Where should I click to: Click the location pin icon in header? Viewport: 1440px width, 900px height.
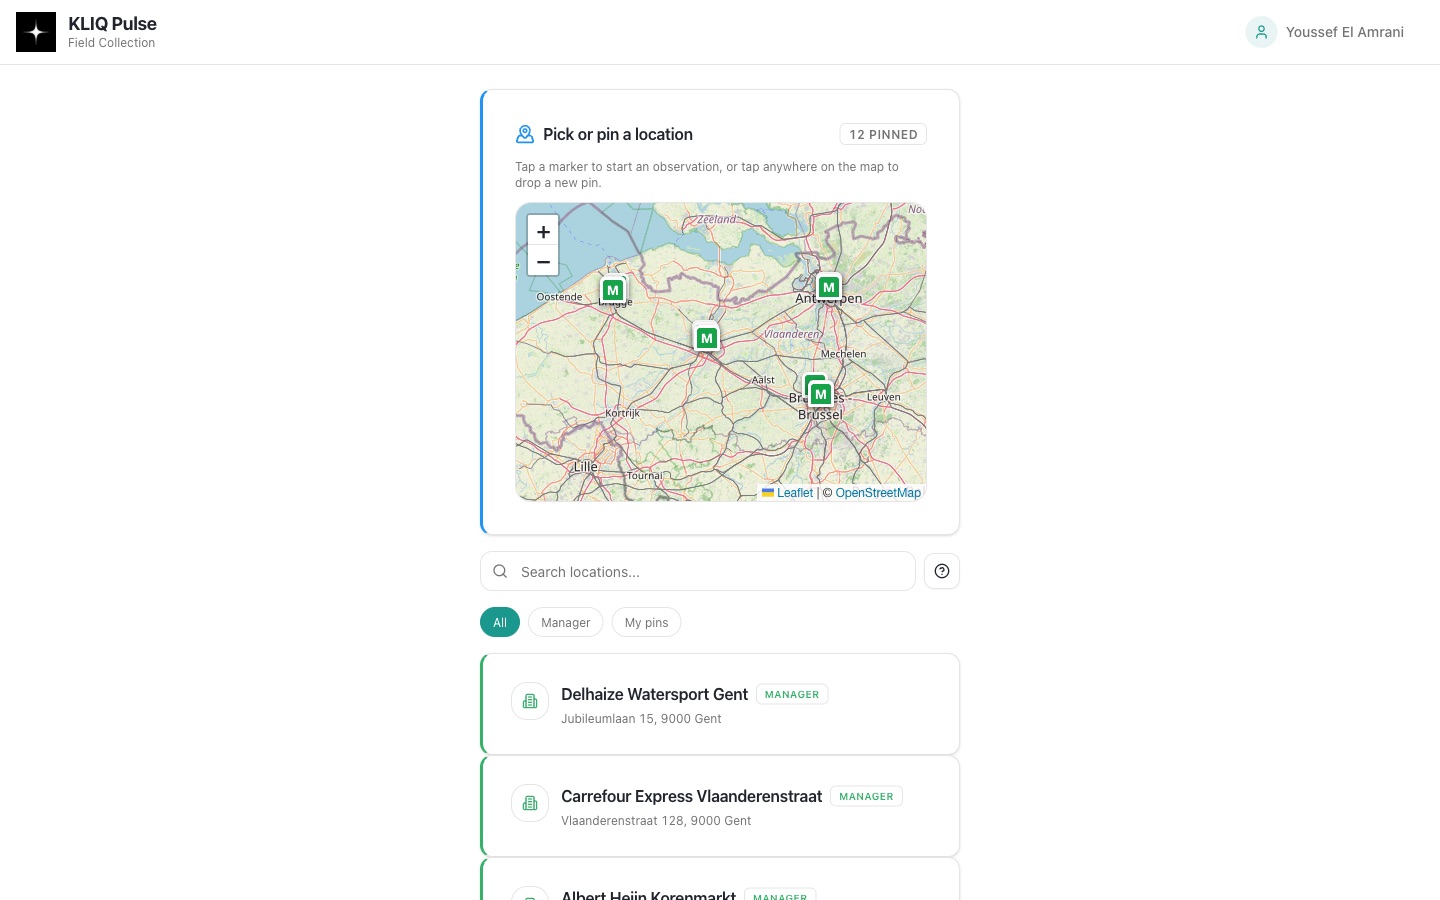click(x=525, y=134)
